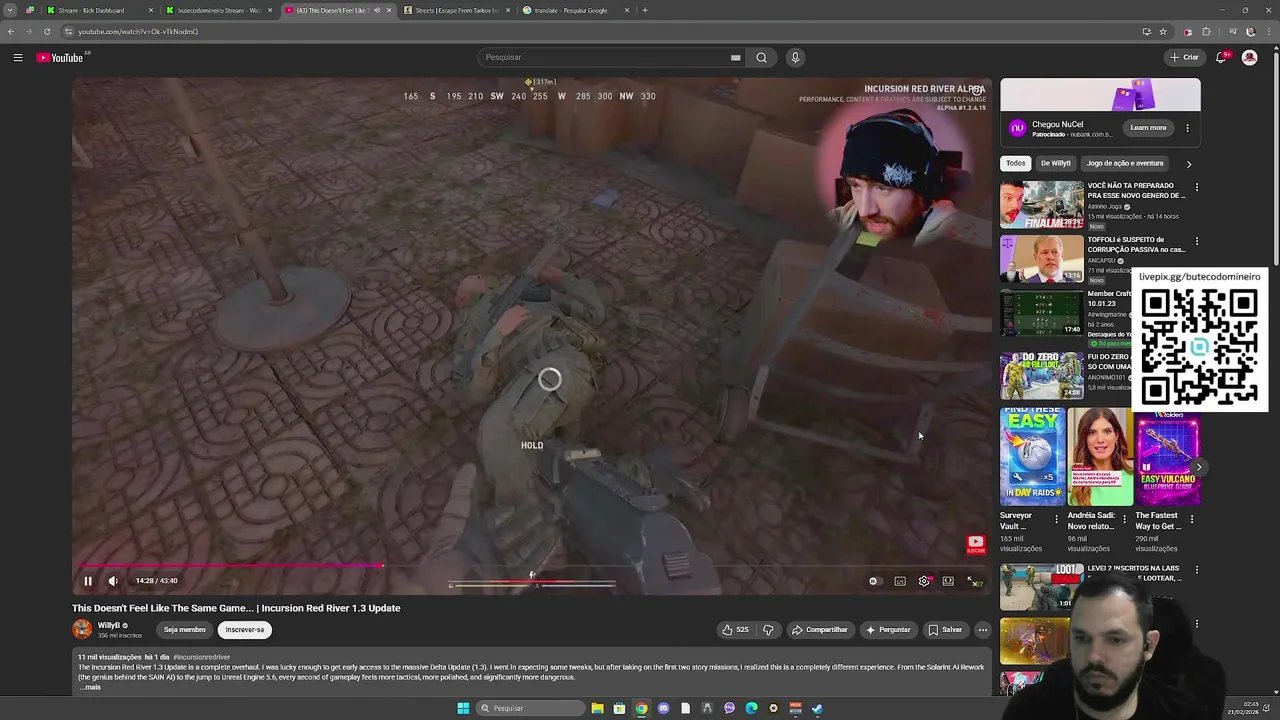Viewport: 1280px width, 720px height.
Task: Switch to the butecodomineiro Stream tab
Action: click(x=217, y=10)
